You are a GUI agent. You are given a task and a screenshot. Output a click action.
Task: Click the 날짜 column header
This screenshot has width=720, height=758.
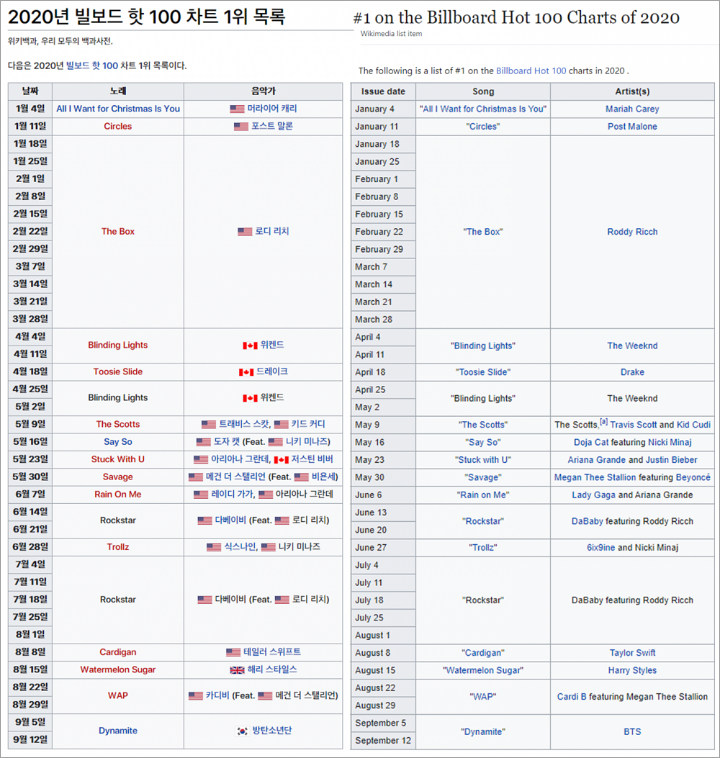point(30,91)
